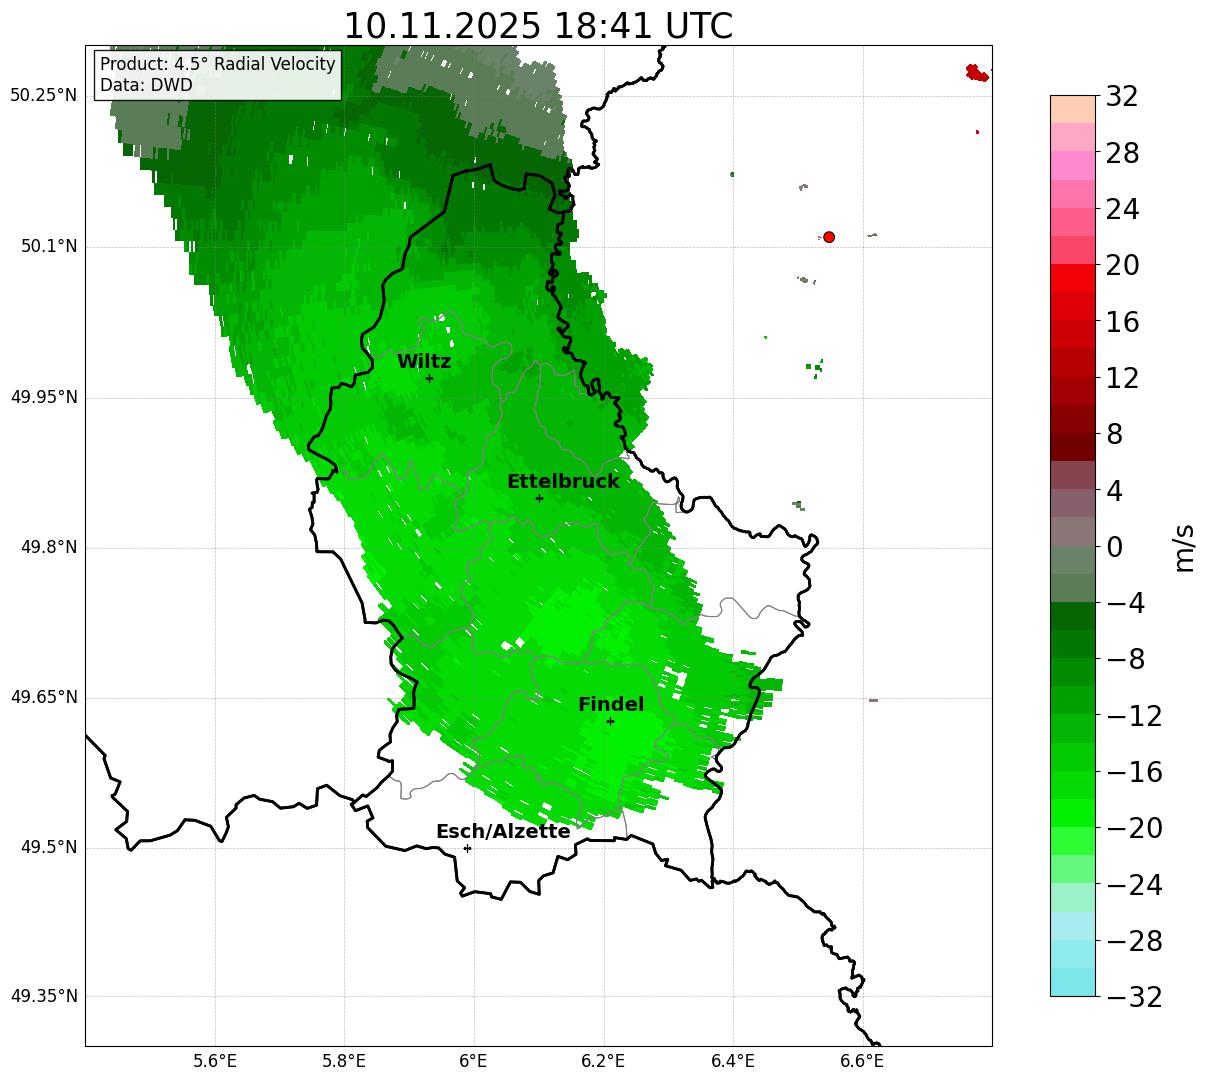Click the 6.6°E longitude label
The height and width of the screenshot is (1081, 1207).
[862, 1061]
